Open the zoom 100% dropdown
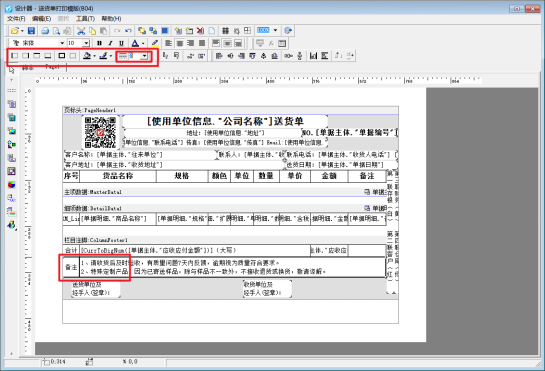545x371 pixels. pos(275,30)
